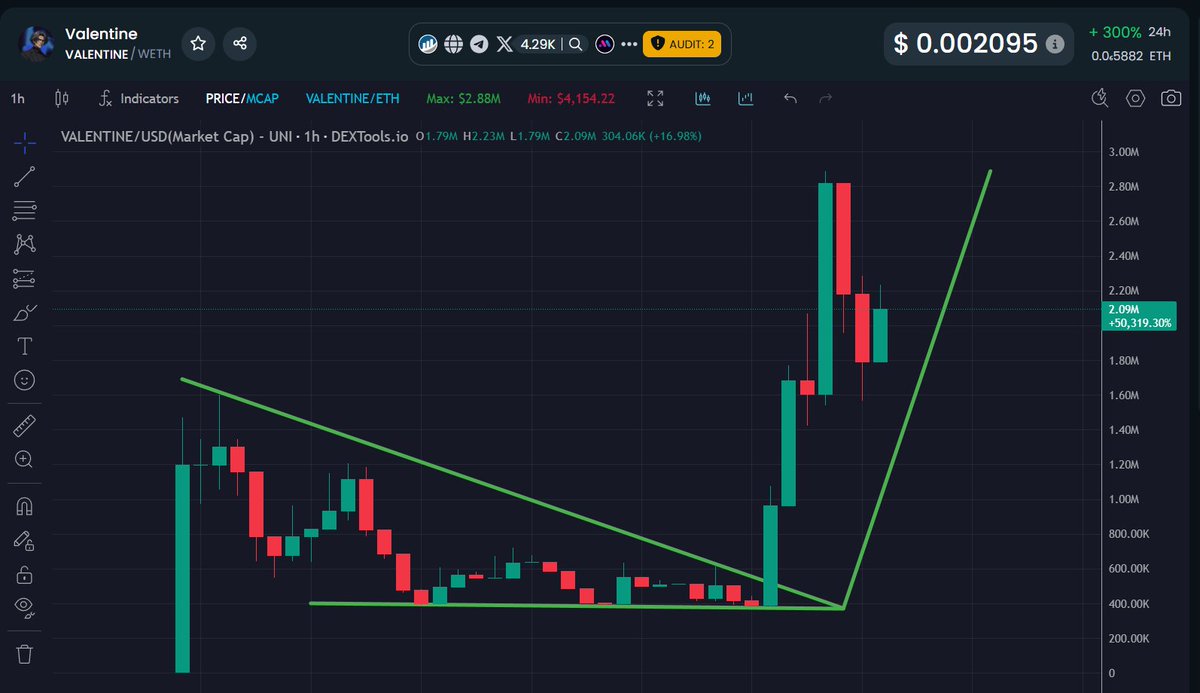Enter fullscreen chart mode
The width and height of the screenshot is (1200, 693).
655,98
